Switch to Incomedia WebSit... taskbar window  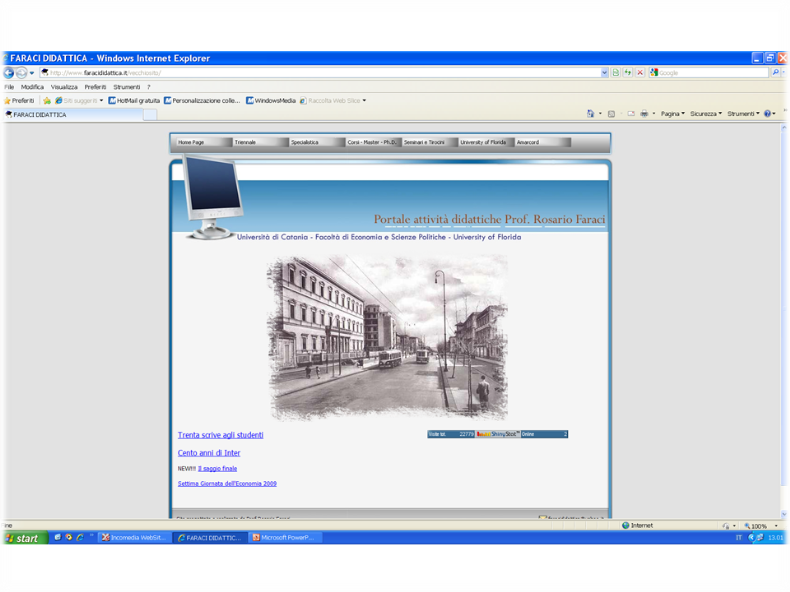click(134, 538)
